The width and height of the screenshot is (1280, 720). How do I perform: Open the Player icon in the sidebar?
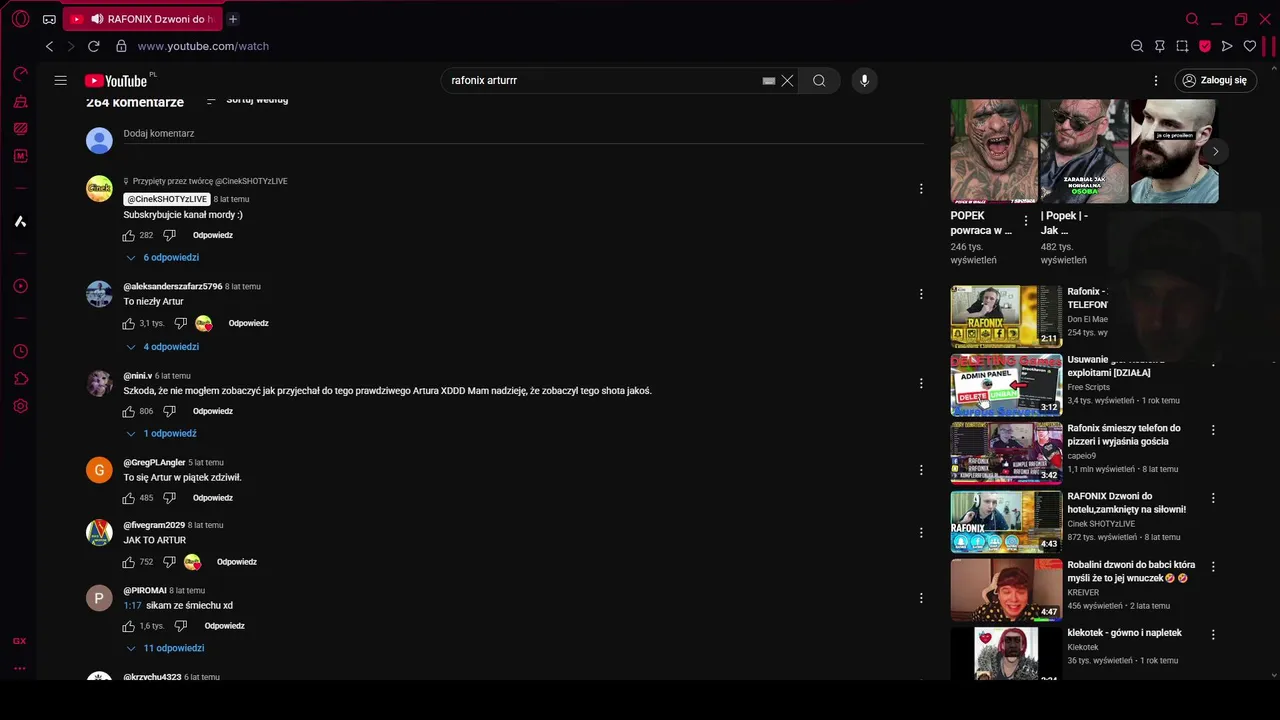coord(20,286)
